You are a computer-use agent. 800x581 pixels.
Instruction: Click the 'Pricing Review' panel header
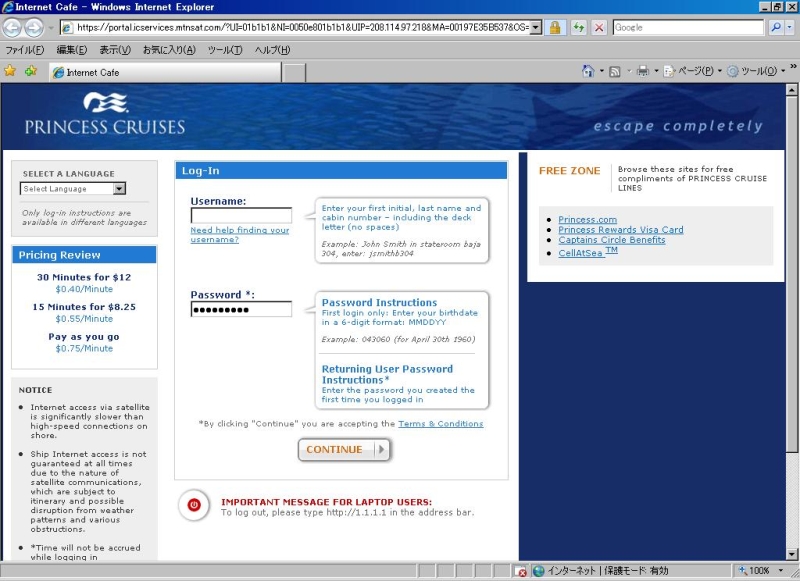click(84, 255)
